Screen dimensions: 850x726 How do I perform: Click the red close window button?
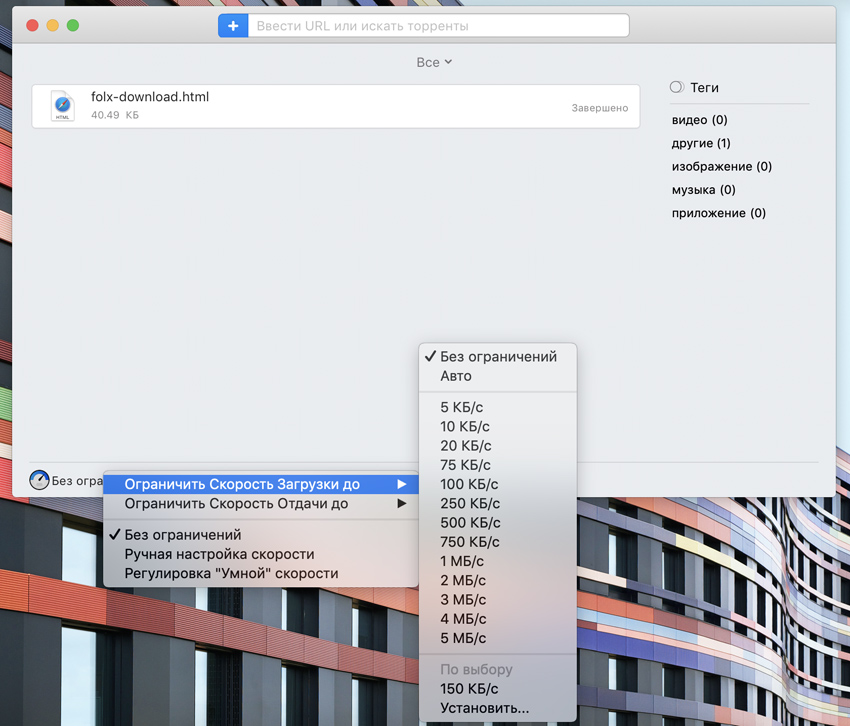[33, 25]
